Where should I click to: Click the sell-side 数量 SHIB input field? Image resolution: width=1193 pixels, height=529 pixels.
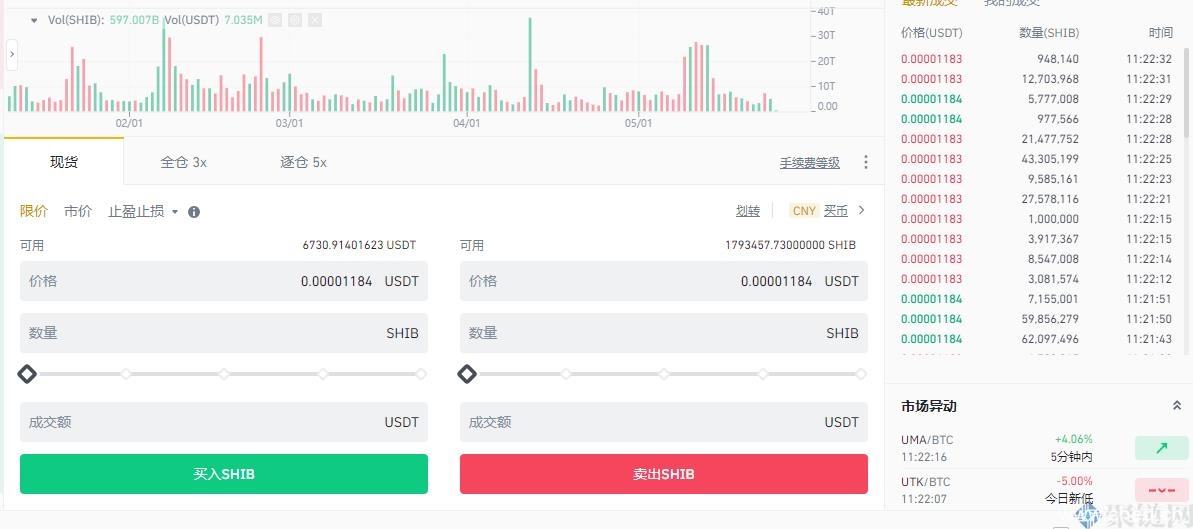click(663, 333)
